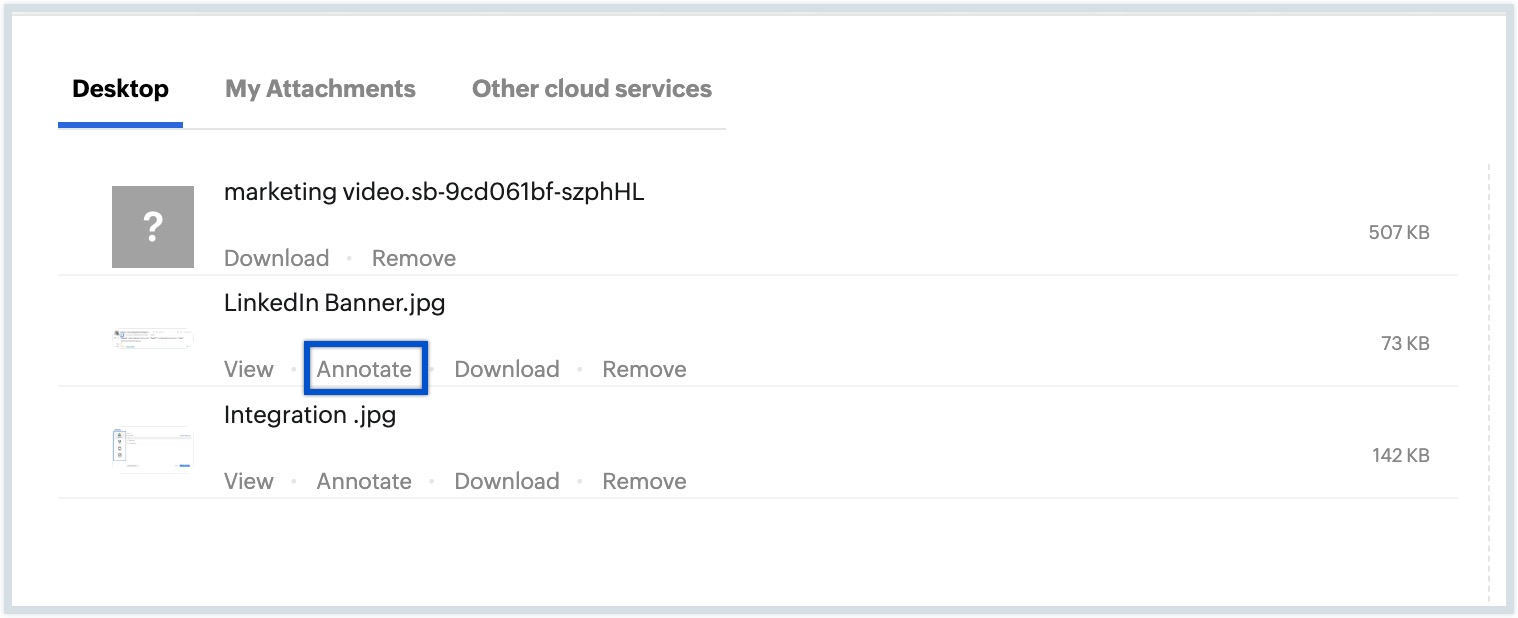Click the LinkedIn Banner.jpg file name

[334, 303]
